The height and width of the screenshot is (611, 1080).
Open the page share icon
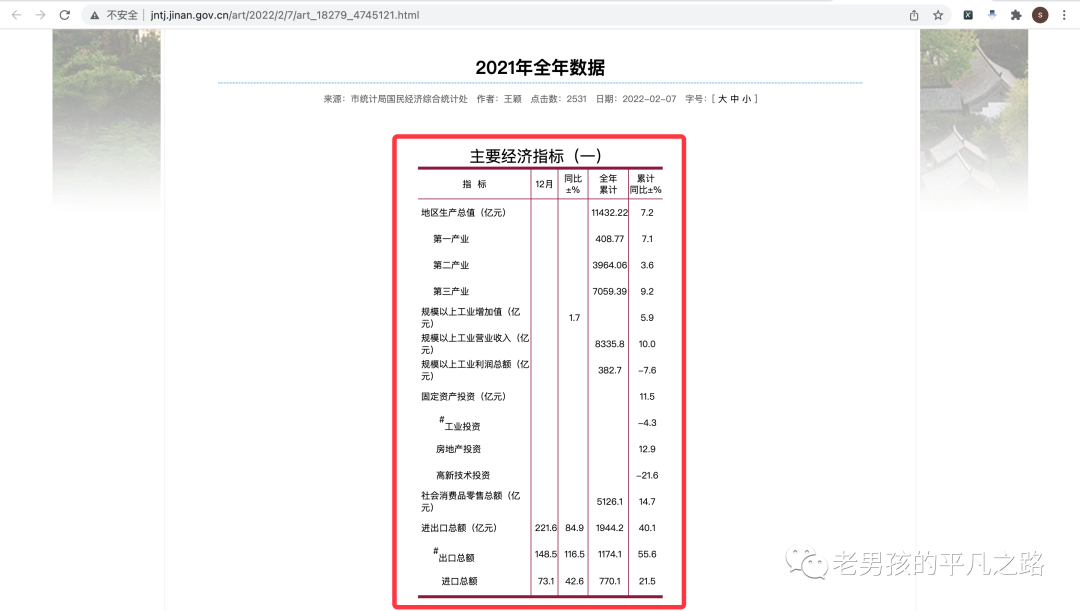pos(913,14)
